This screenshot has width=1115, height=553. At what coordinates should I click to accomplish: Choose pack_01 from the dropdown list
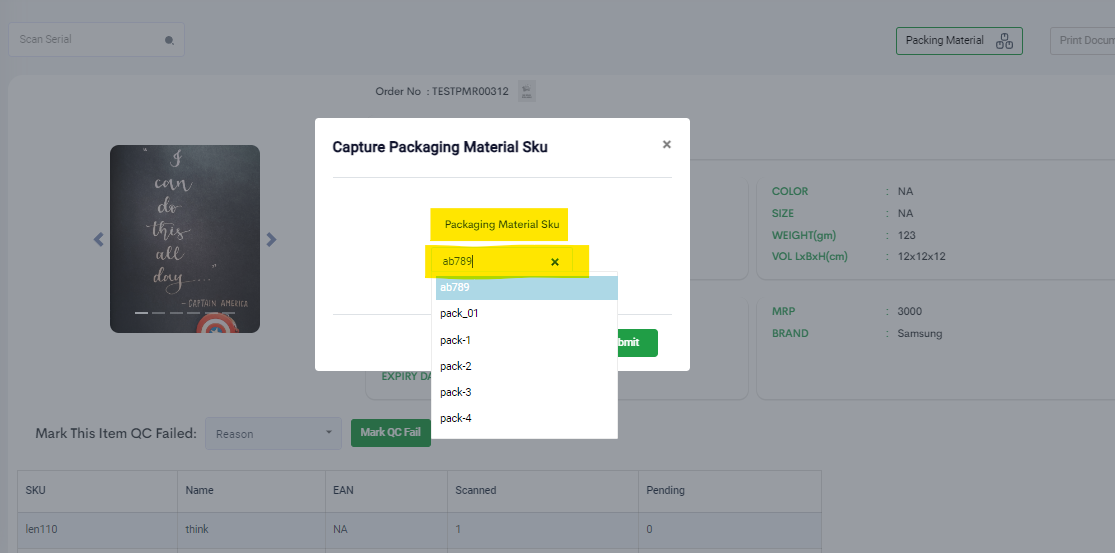pos(526,313)
